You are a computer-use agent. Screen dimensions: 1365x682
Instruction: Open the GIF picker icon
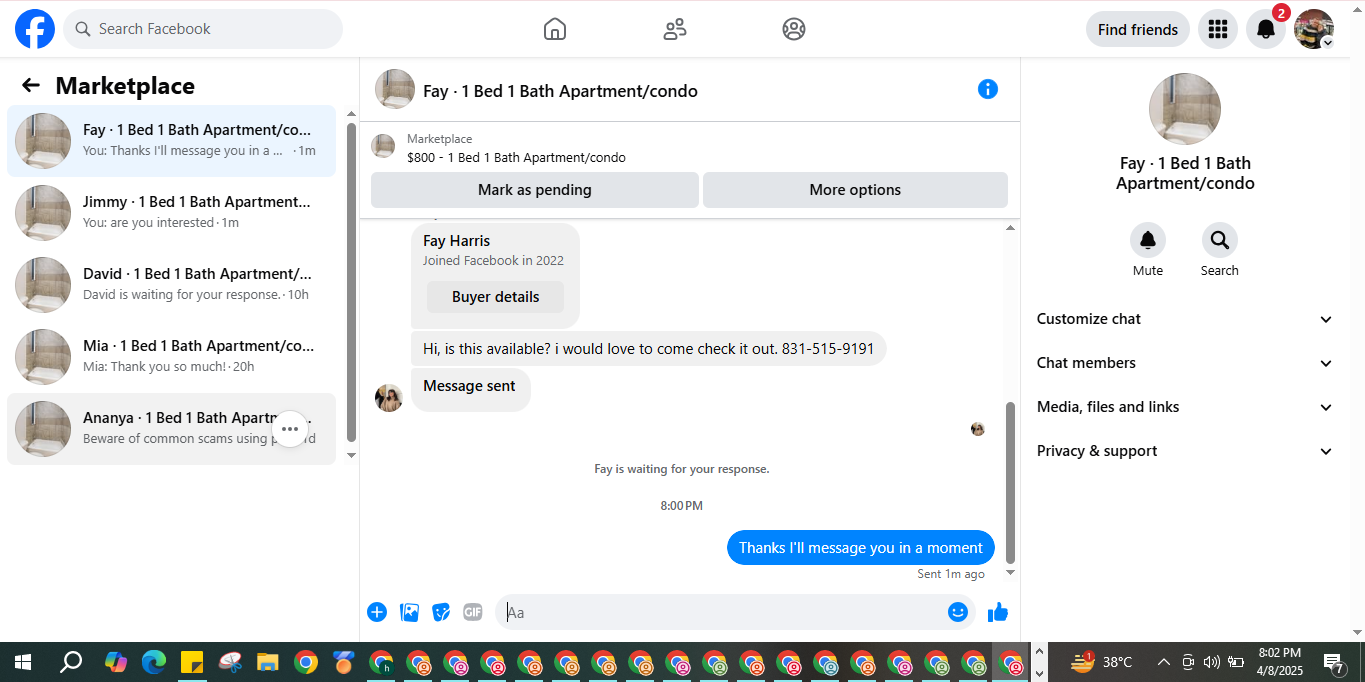pos(473,612)
